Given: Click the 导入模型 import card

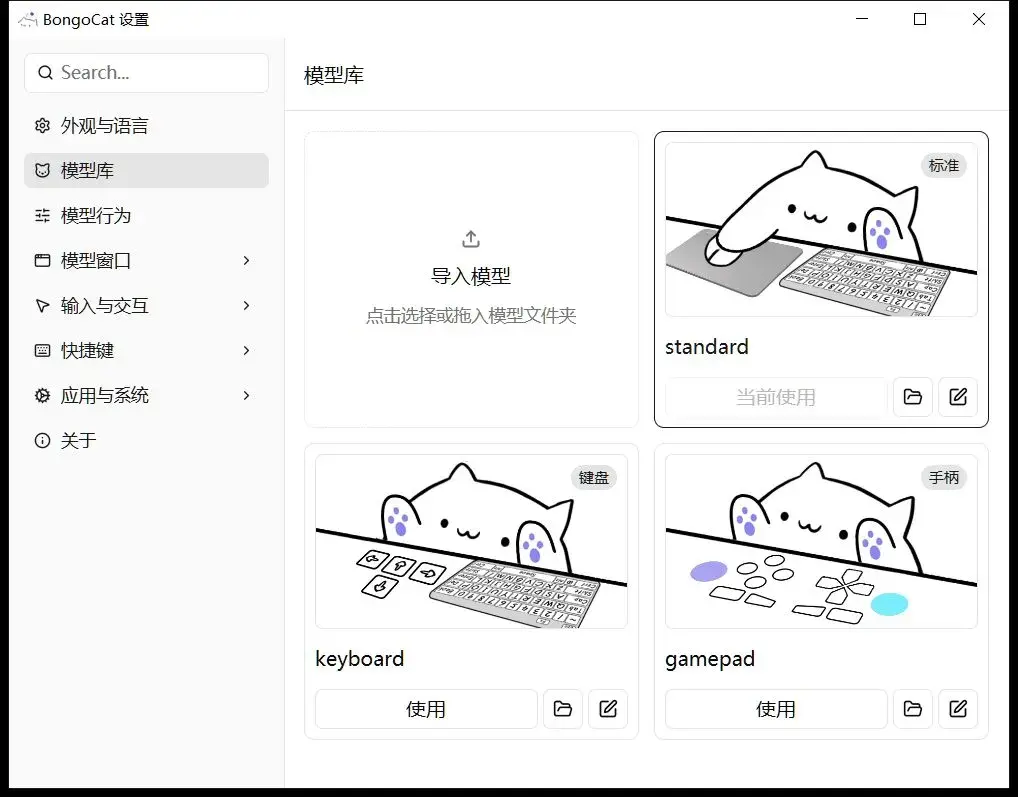Looking at the screenshot, I should point(471,279).
